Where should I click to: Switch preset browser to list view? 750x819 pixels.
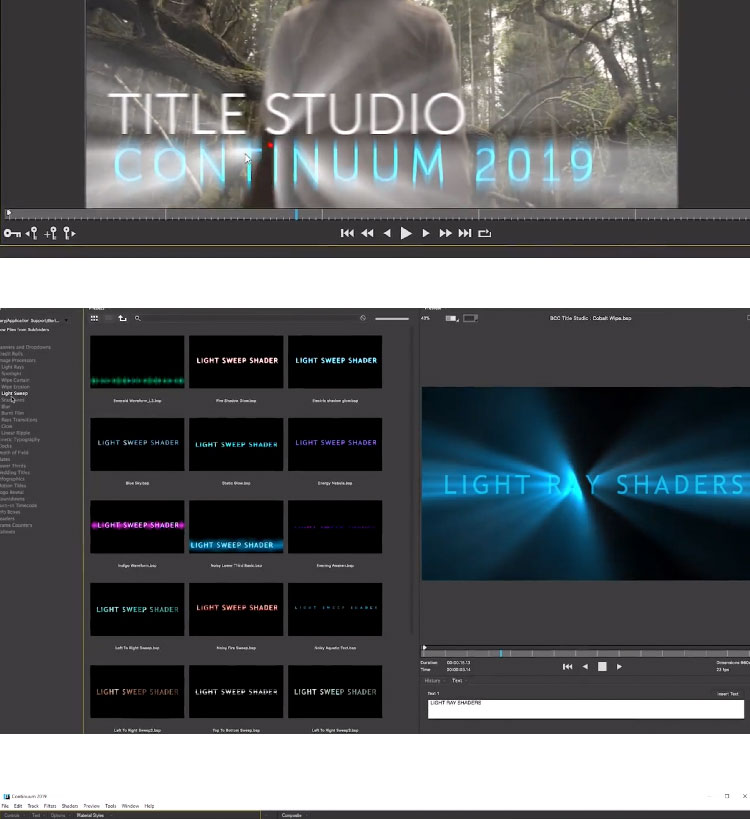109,318
